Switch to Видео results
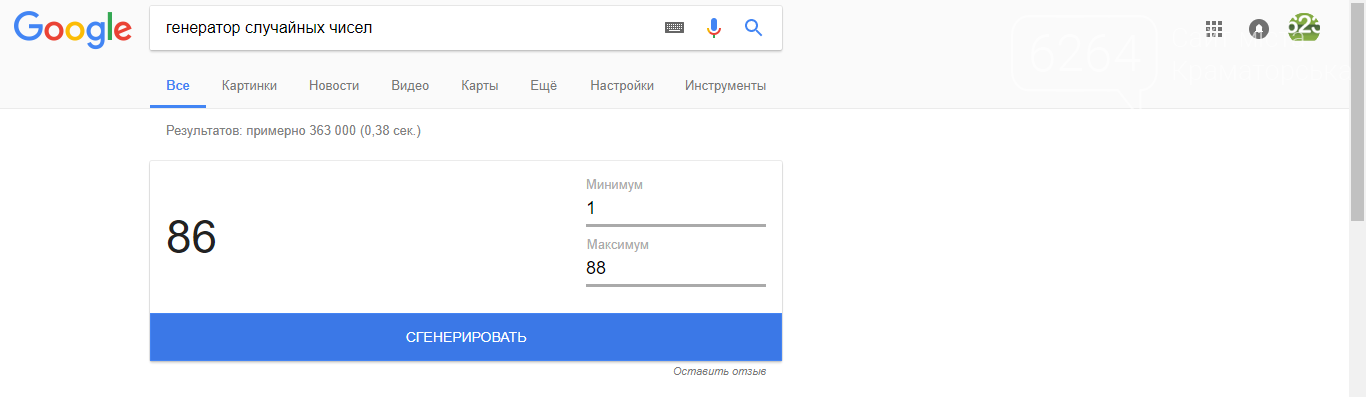 tap(410, 86)
